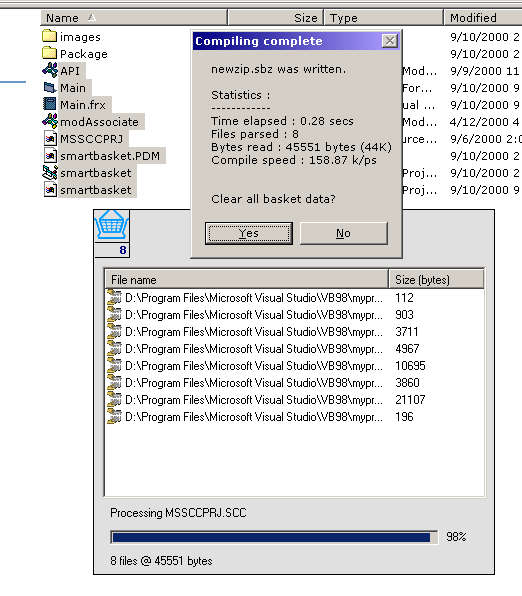Click the Type column header
Viewport: 522px width, 596px height.
pos(383,18)
